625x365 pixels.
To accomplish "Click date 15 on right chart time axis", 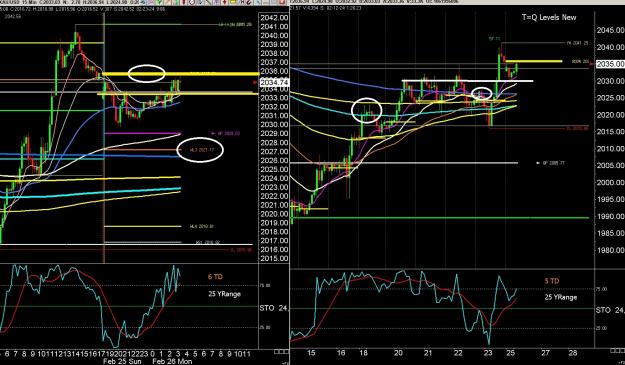I will pyautogui.click(x=311, y=353).
